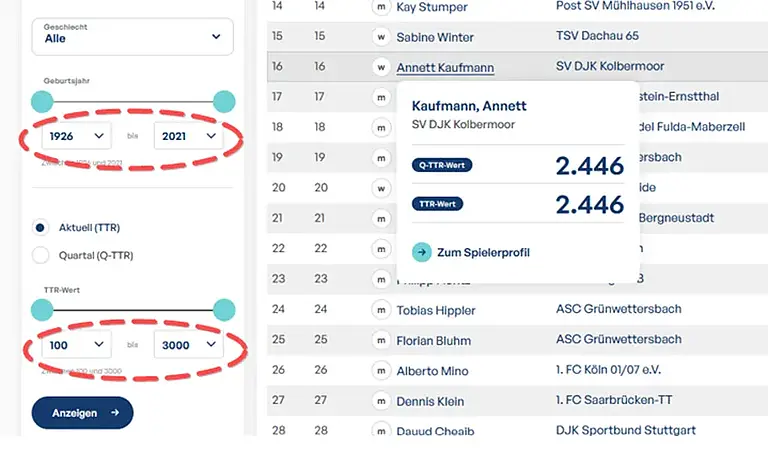This screenshot has width=768, height=452.
Task: Select the Quartal (Q-TTR) radio option
Action: pos(40,255)
